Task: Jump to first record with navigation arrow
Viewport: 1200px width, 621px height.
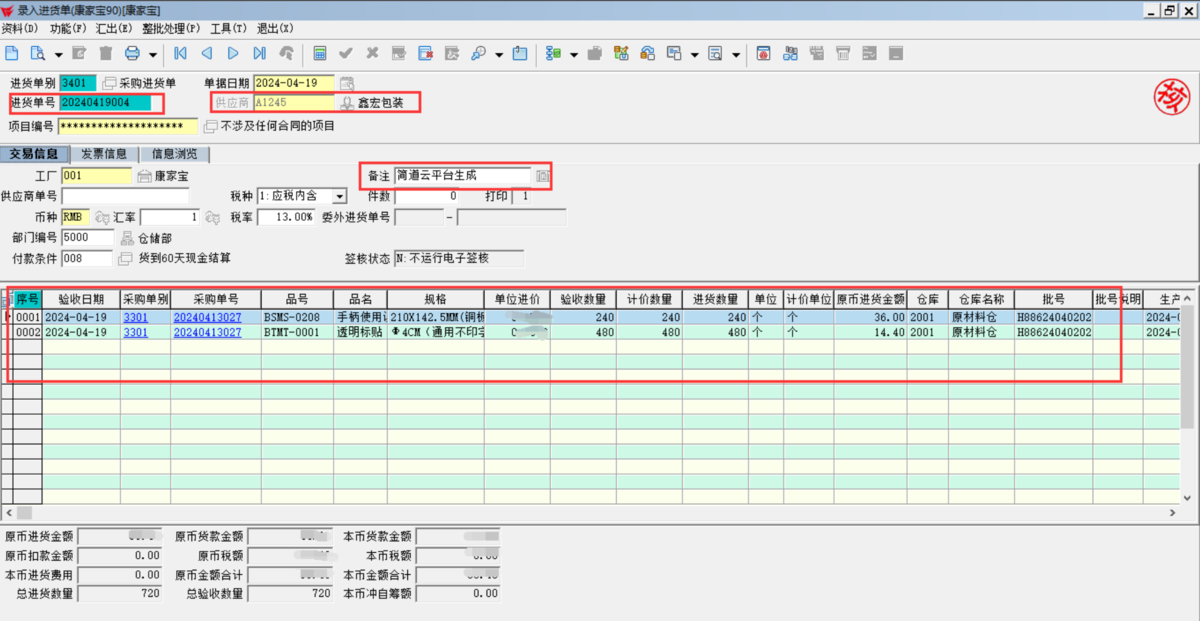Action: tap(180, 53)
